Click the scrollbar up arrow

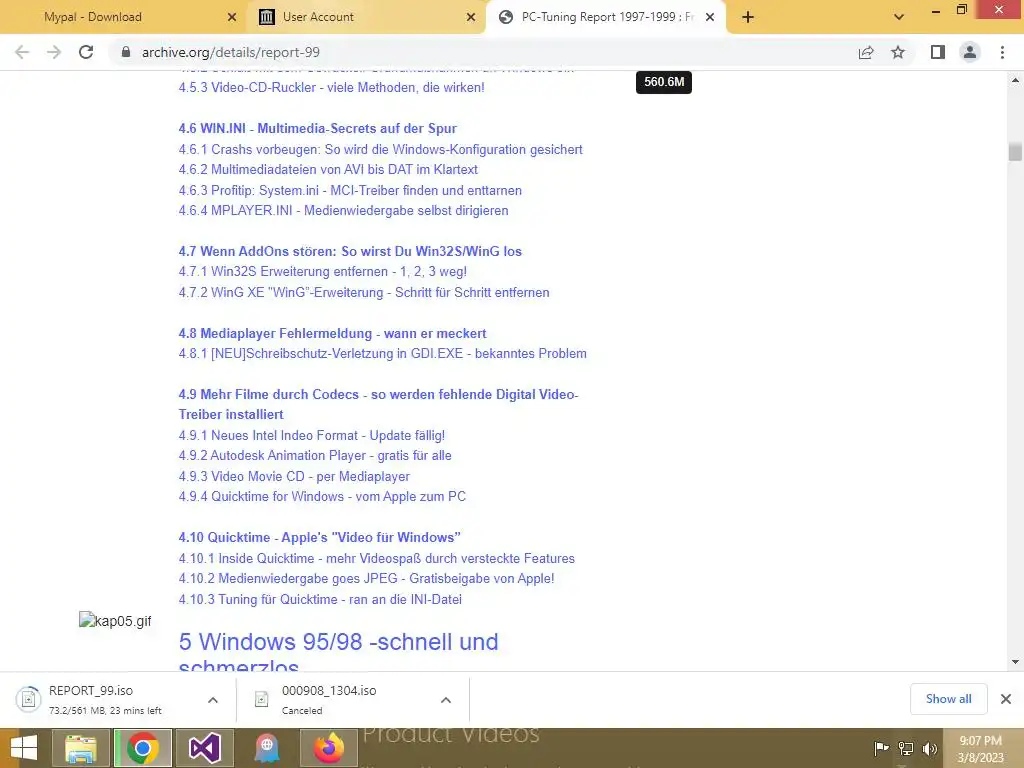coord(1015,80)
